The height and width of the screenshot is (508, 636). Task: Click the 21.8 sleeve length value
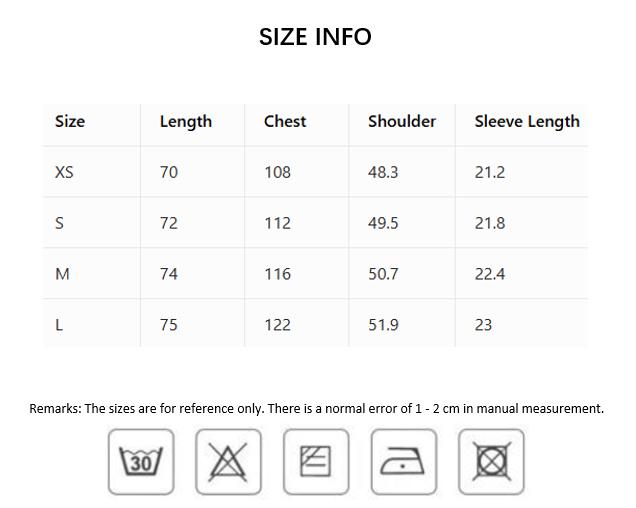pyautogui.click(x=490, y=223)
